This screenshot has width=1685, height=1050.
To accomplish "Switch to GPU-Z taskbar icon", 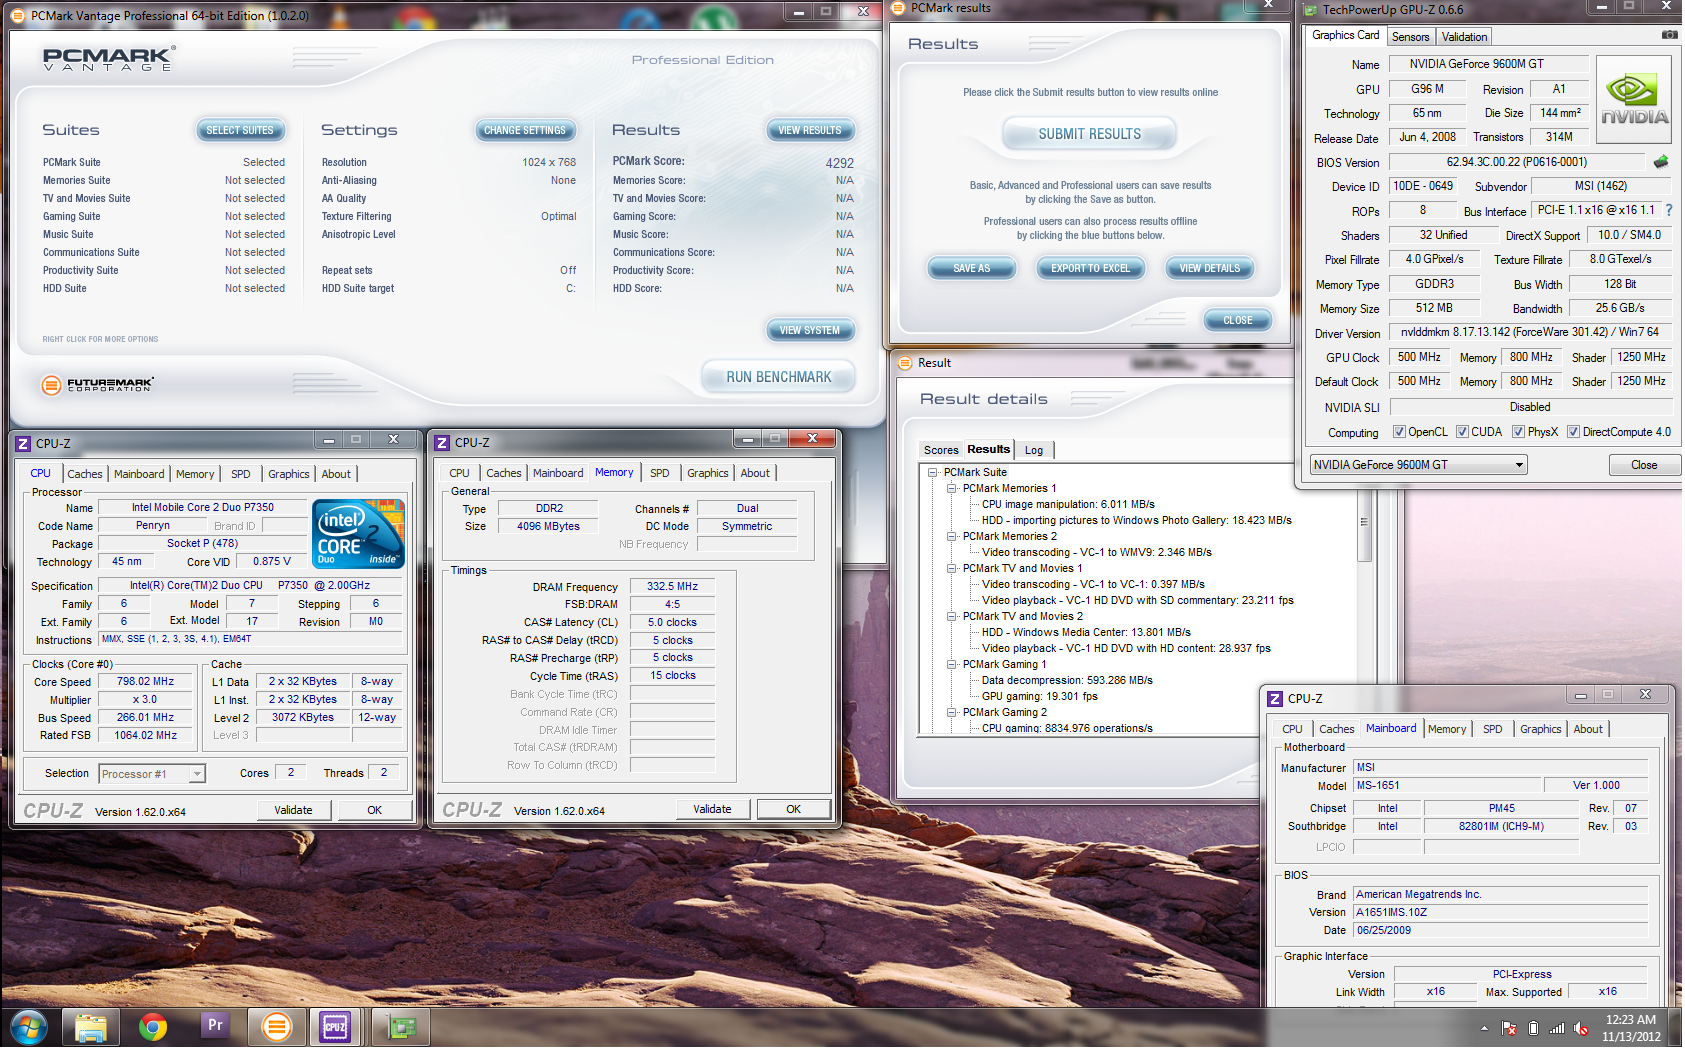I will (401, 1028).
